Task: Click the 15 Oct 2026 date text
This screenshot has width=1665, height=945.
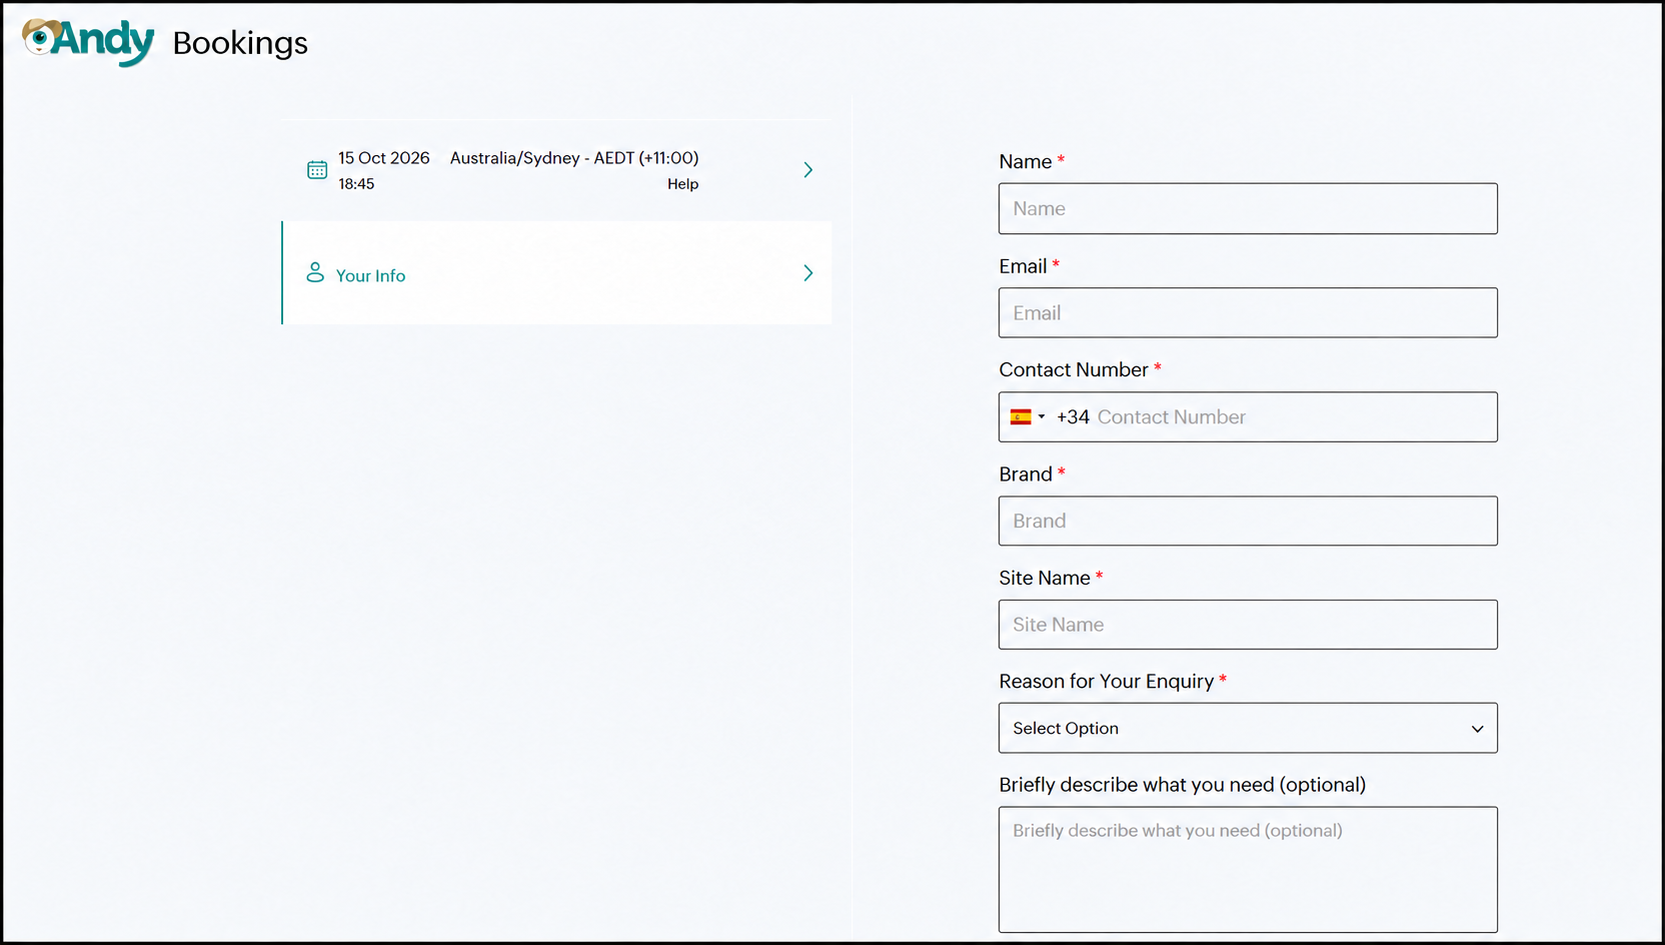Action: [x=384, y=158]
